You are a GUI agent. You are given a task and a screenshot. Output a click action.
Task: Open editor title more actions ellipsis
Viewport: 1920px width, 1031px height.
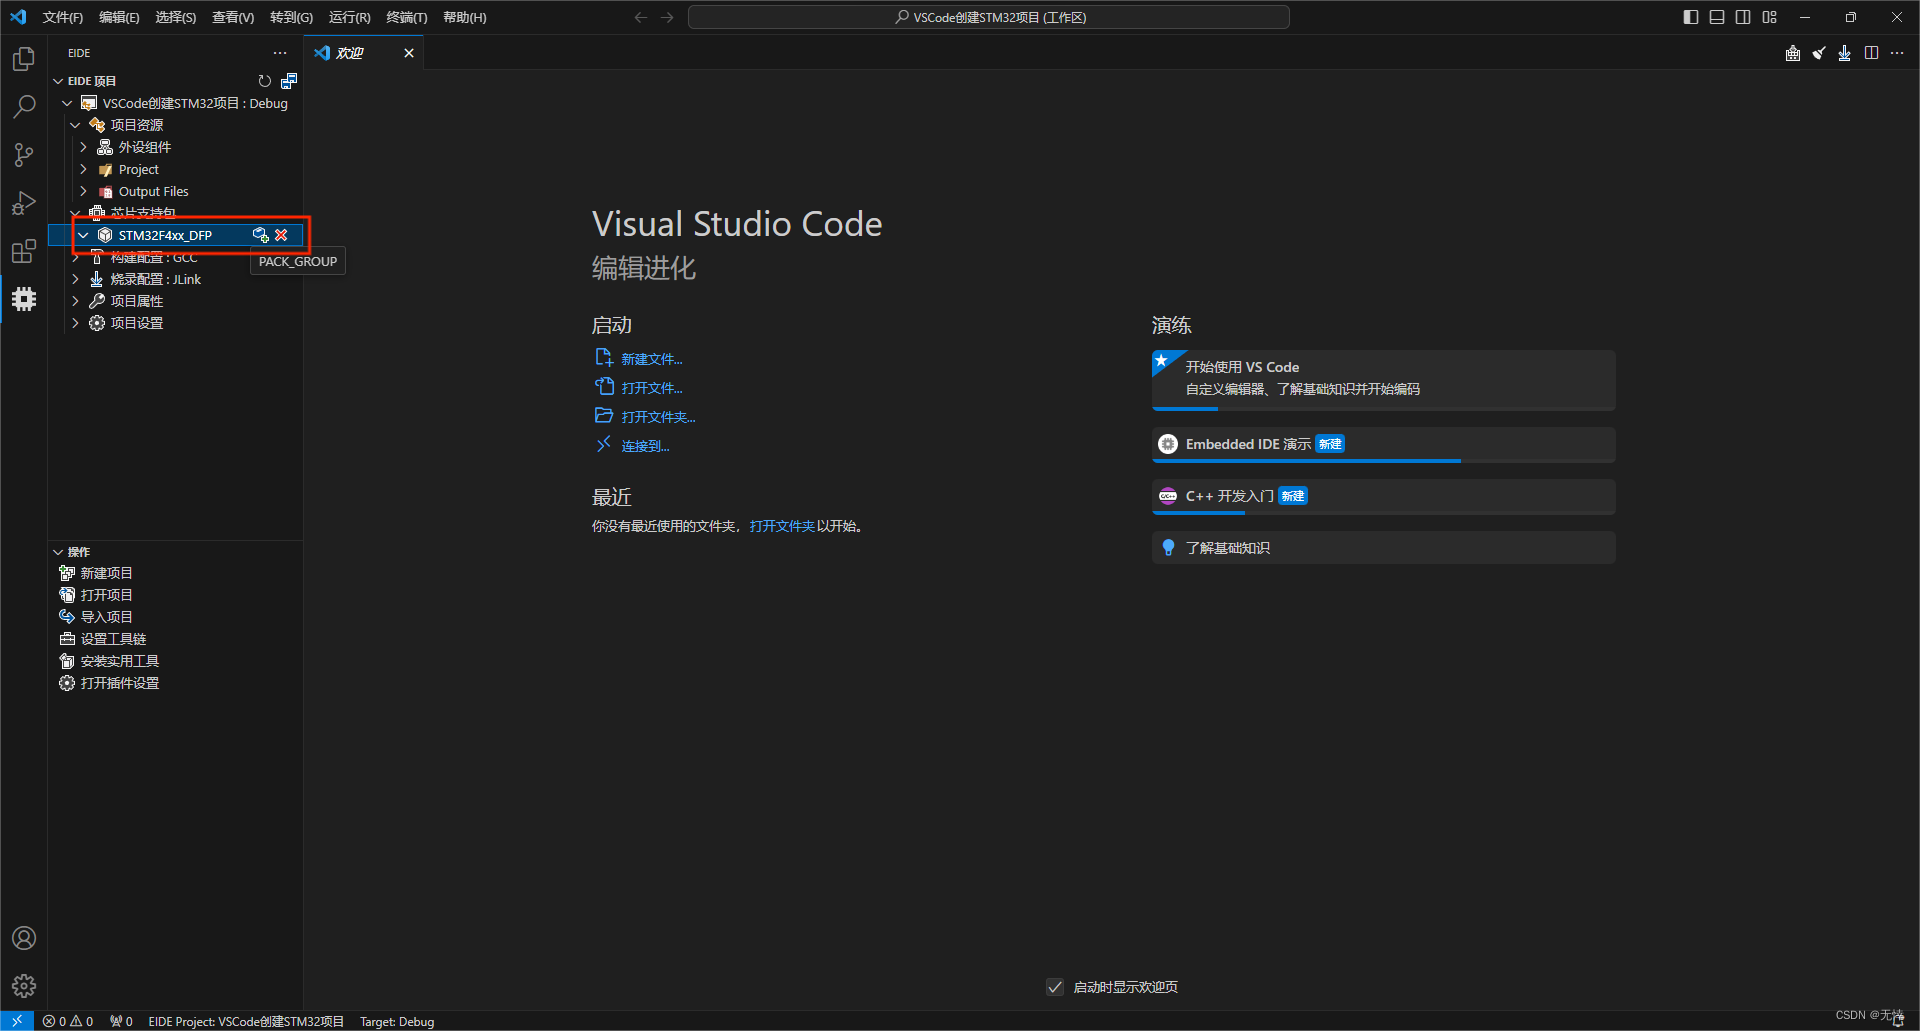1897,53
